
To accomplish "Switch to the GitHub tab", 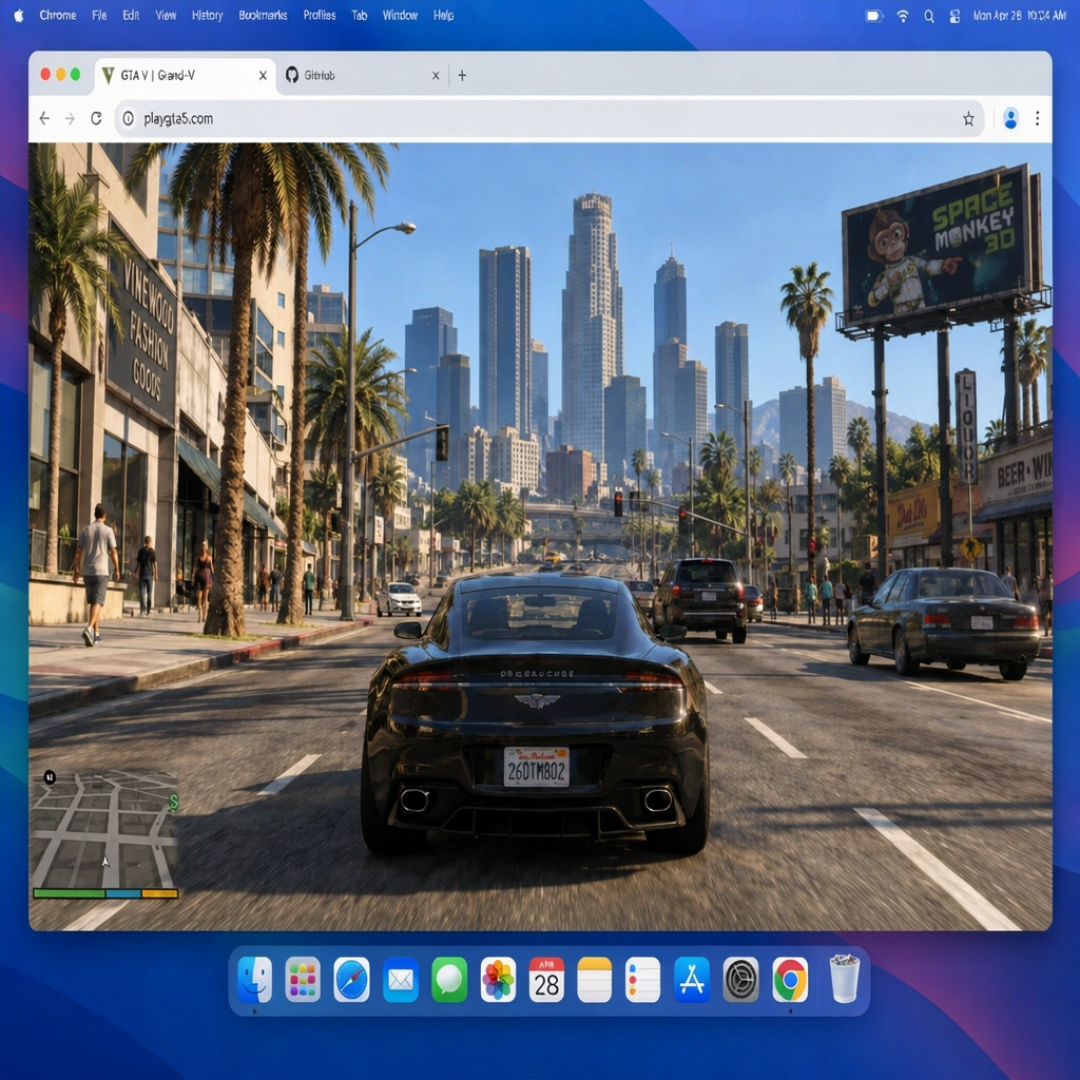I will pyautogui.click(x=362, y=75).
